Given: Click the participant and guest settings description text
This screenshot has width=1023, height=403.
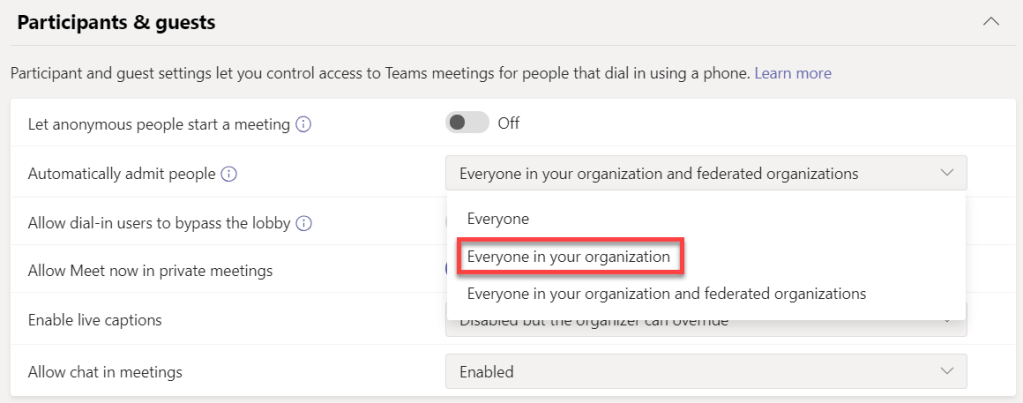Looking at the screenshot, I should click(x=380, y=73).
